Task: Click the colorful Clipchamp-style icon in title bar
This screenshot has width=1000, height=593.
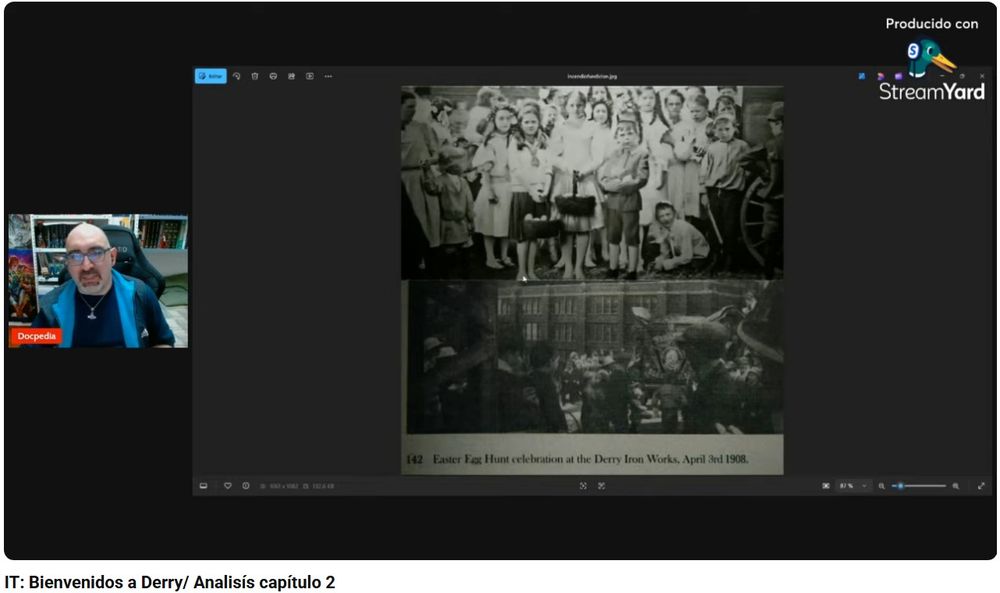Action: pyautogui.click(x=881, y=76)
